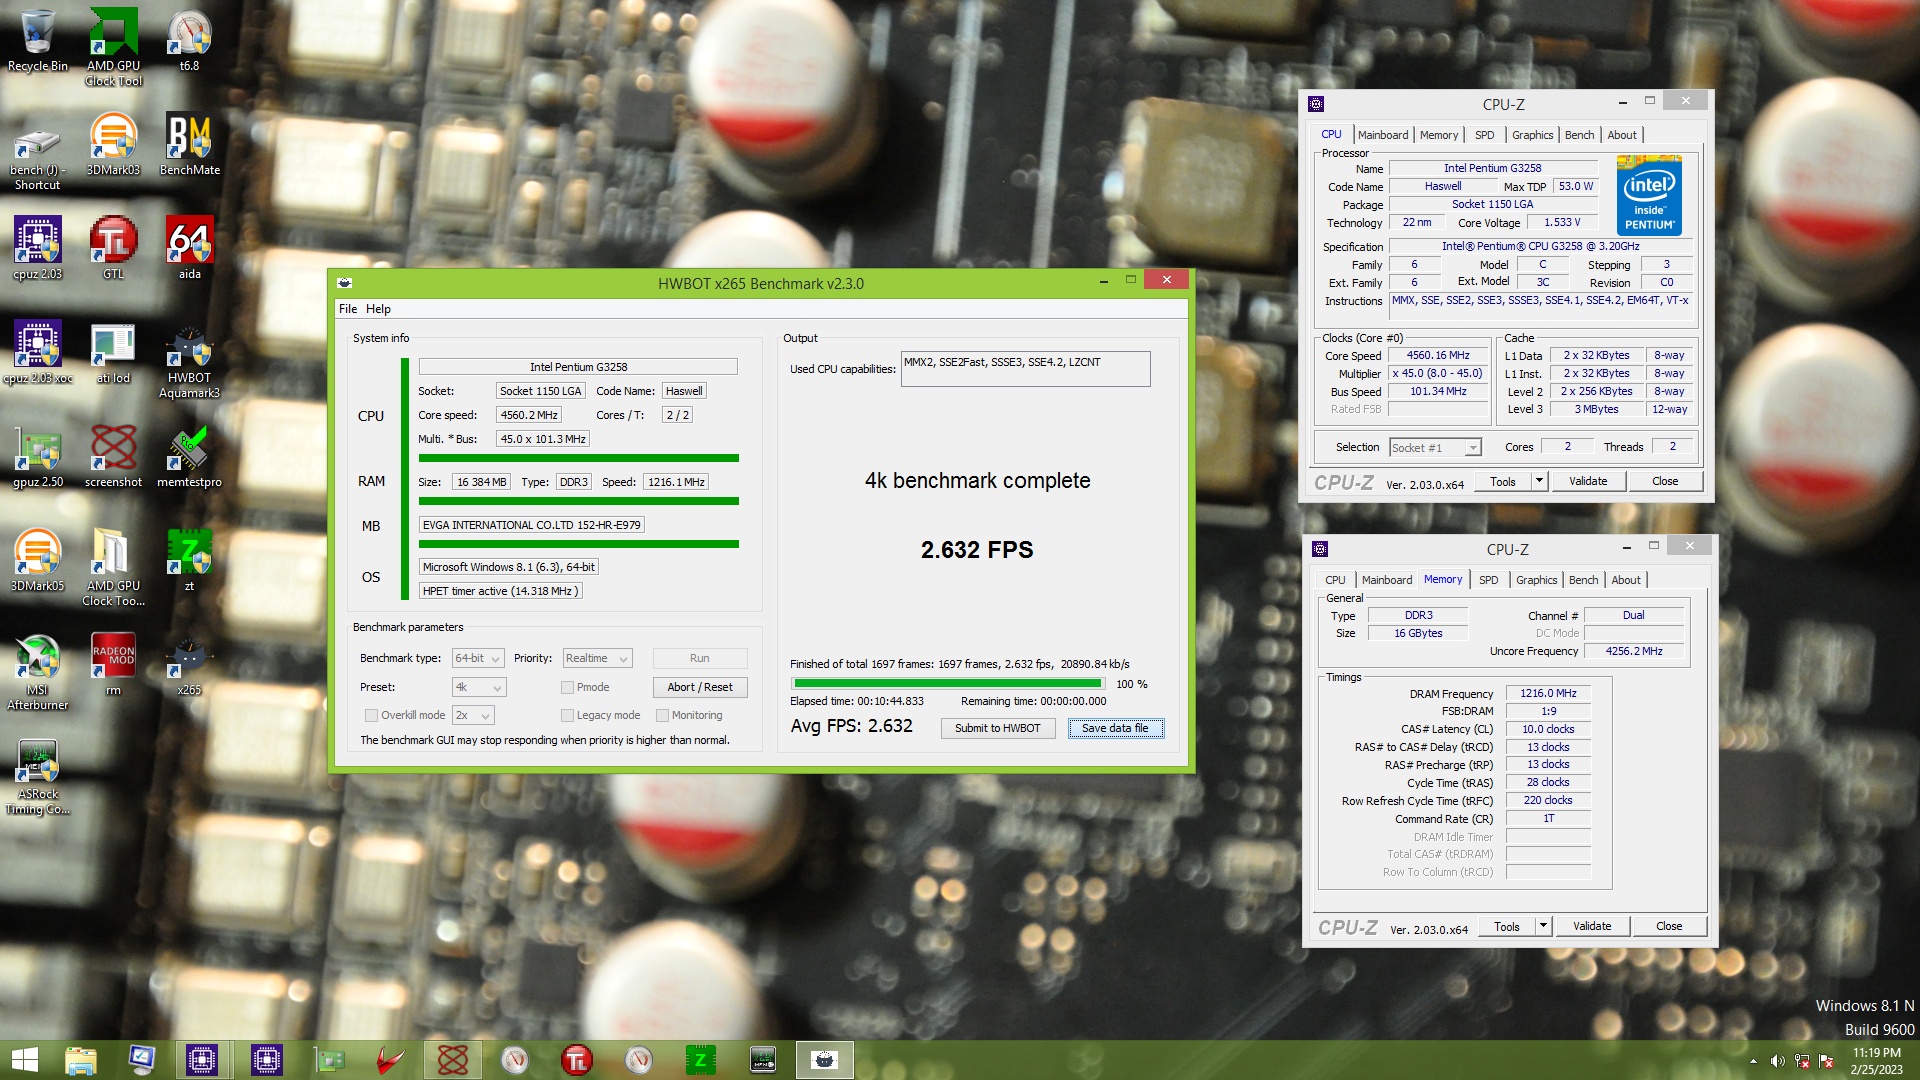This screenshot has height=1080, width=1920.
Task: Click the volume icon in system tray
Action: (x=1777, y=1061)
